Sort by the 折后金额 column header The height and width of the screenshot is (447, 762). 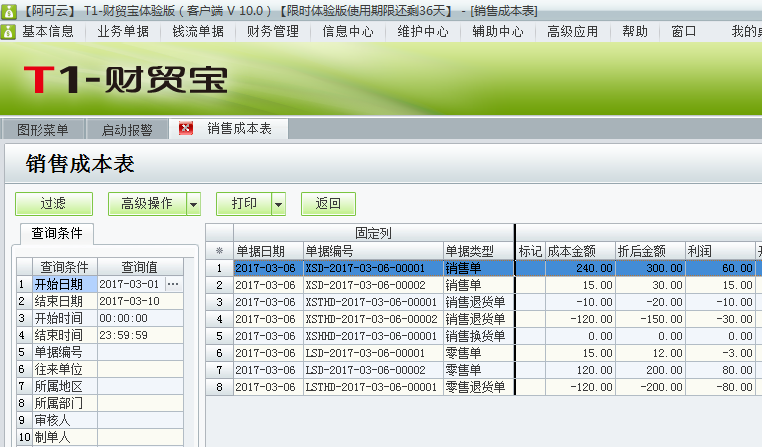(x=650, y=251)
